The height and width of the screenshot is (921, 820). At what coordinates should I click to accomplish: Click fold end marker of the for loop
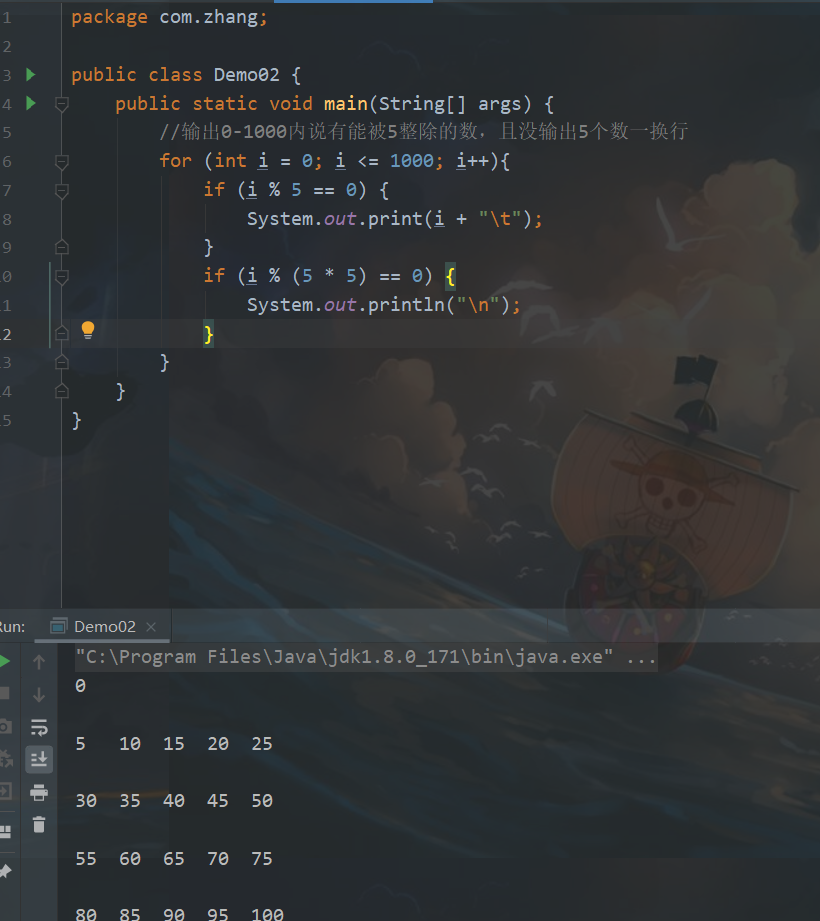(x=62, y=362)
